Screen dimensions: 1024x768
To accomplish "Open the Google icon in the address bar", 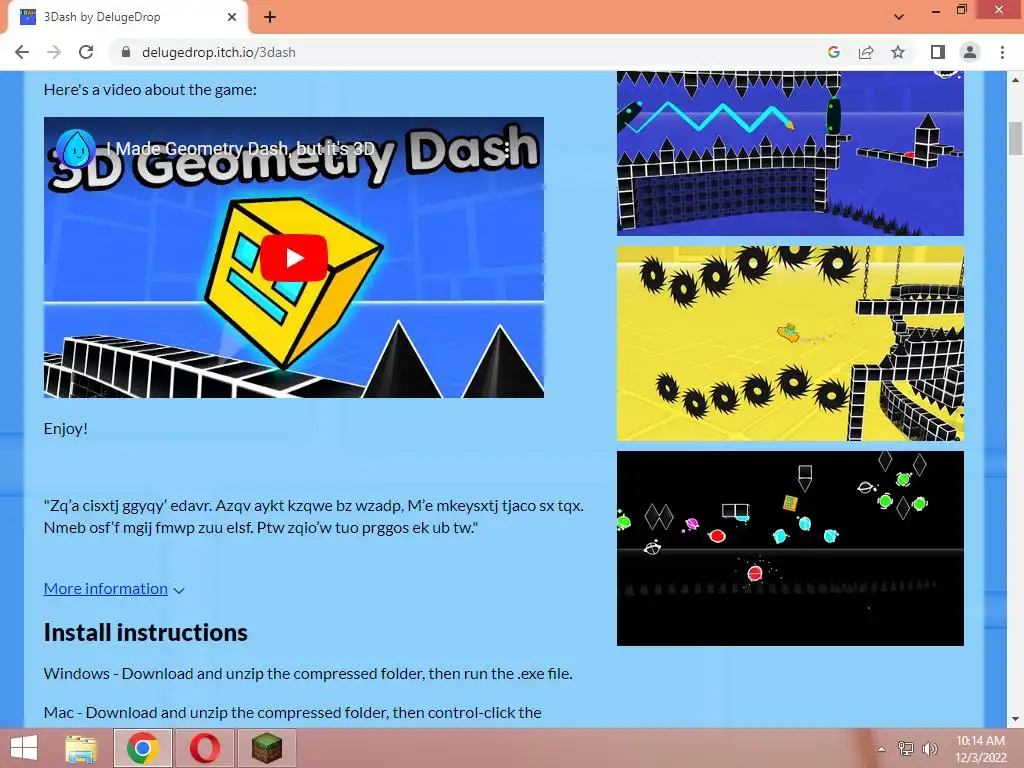I will 834,52.
